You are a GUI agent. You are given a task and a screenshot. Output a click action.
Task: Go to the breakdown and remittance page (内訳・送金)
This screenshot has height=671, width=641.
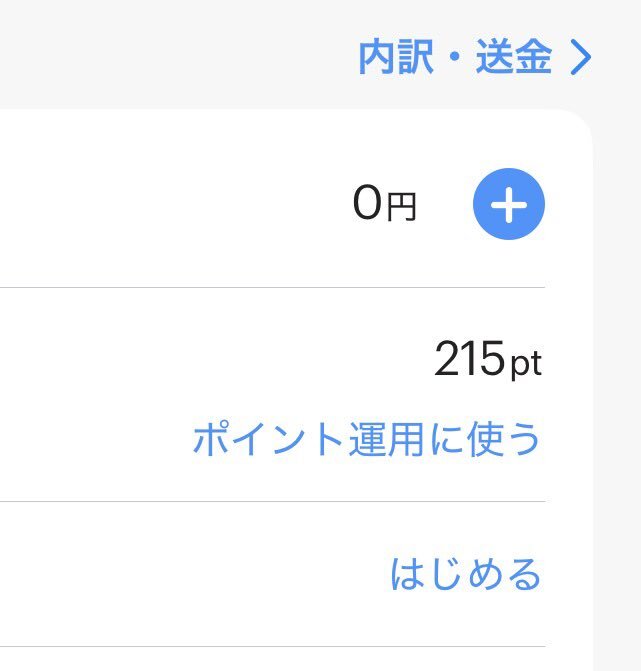point(475,57)
